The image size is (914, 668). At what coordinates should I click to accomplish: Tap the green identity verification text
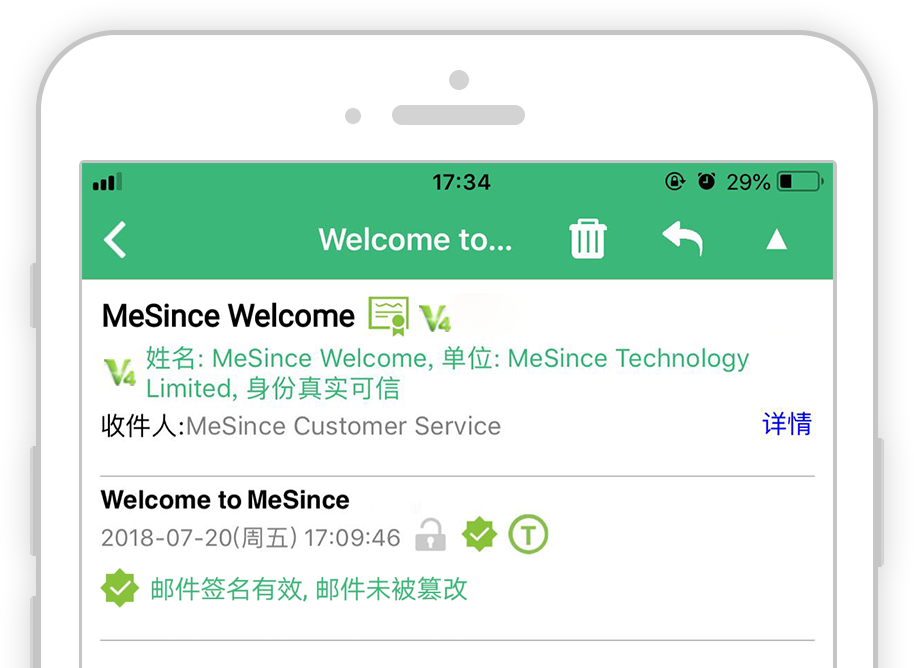(447, 373)
